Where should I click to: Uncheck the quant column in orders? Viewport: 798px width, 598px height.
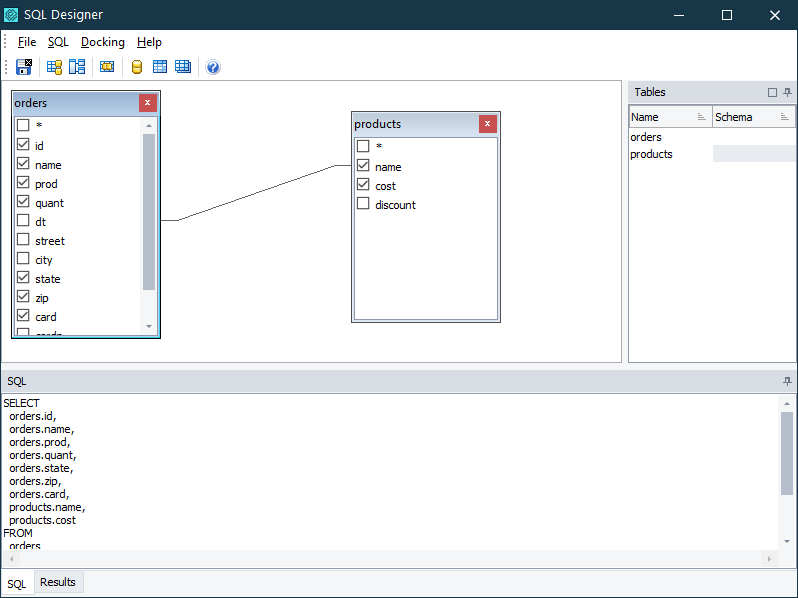[23, 203]
